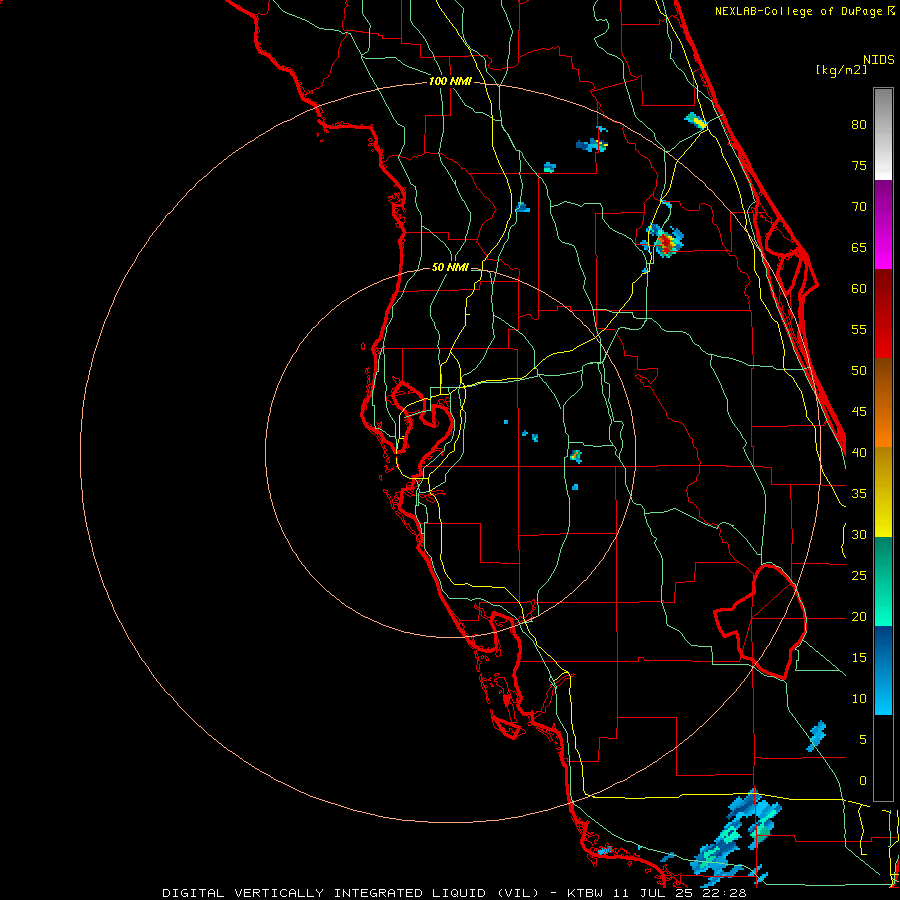
Task: Click the 35 value on the scale
Action: (x=859, y=494)
